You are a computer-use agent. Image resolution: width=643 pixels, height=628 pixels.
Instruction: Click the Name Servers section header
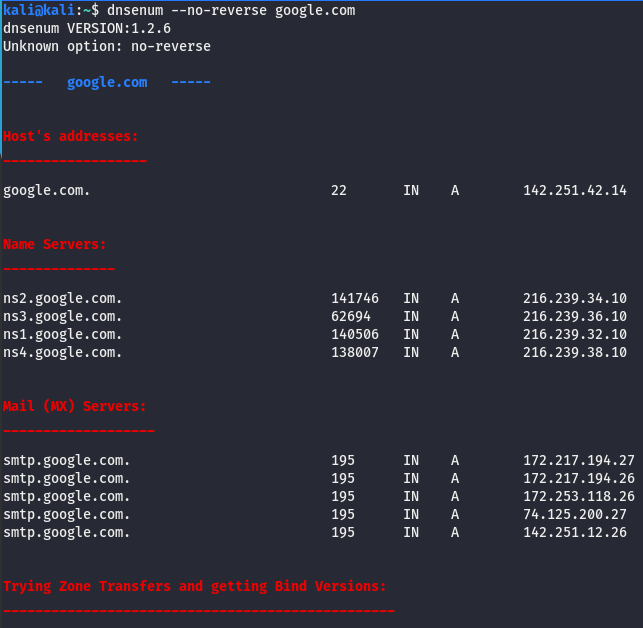point(55,244)
